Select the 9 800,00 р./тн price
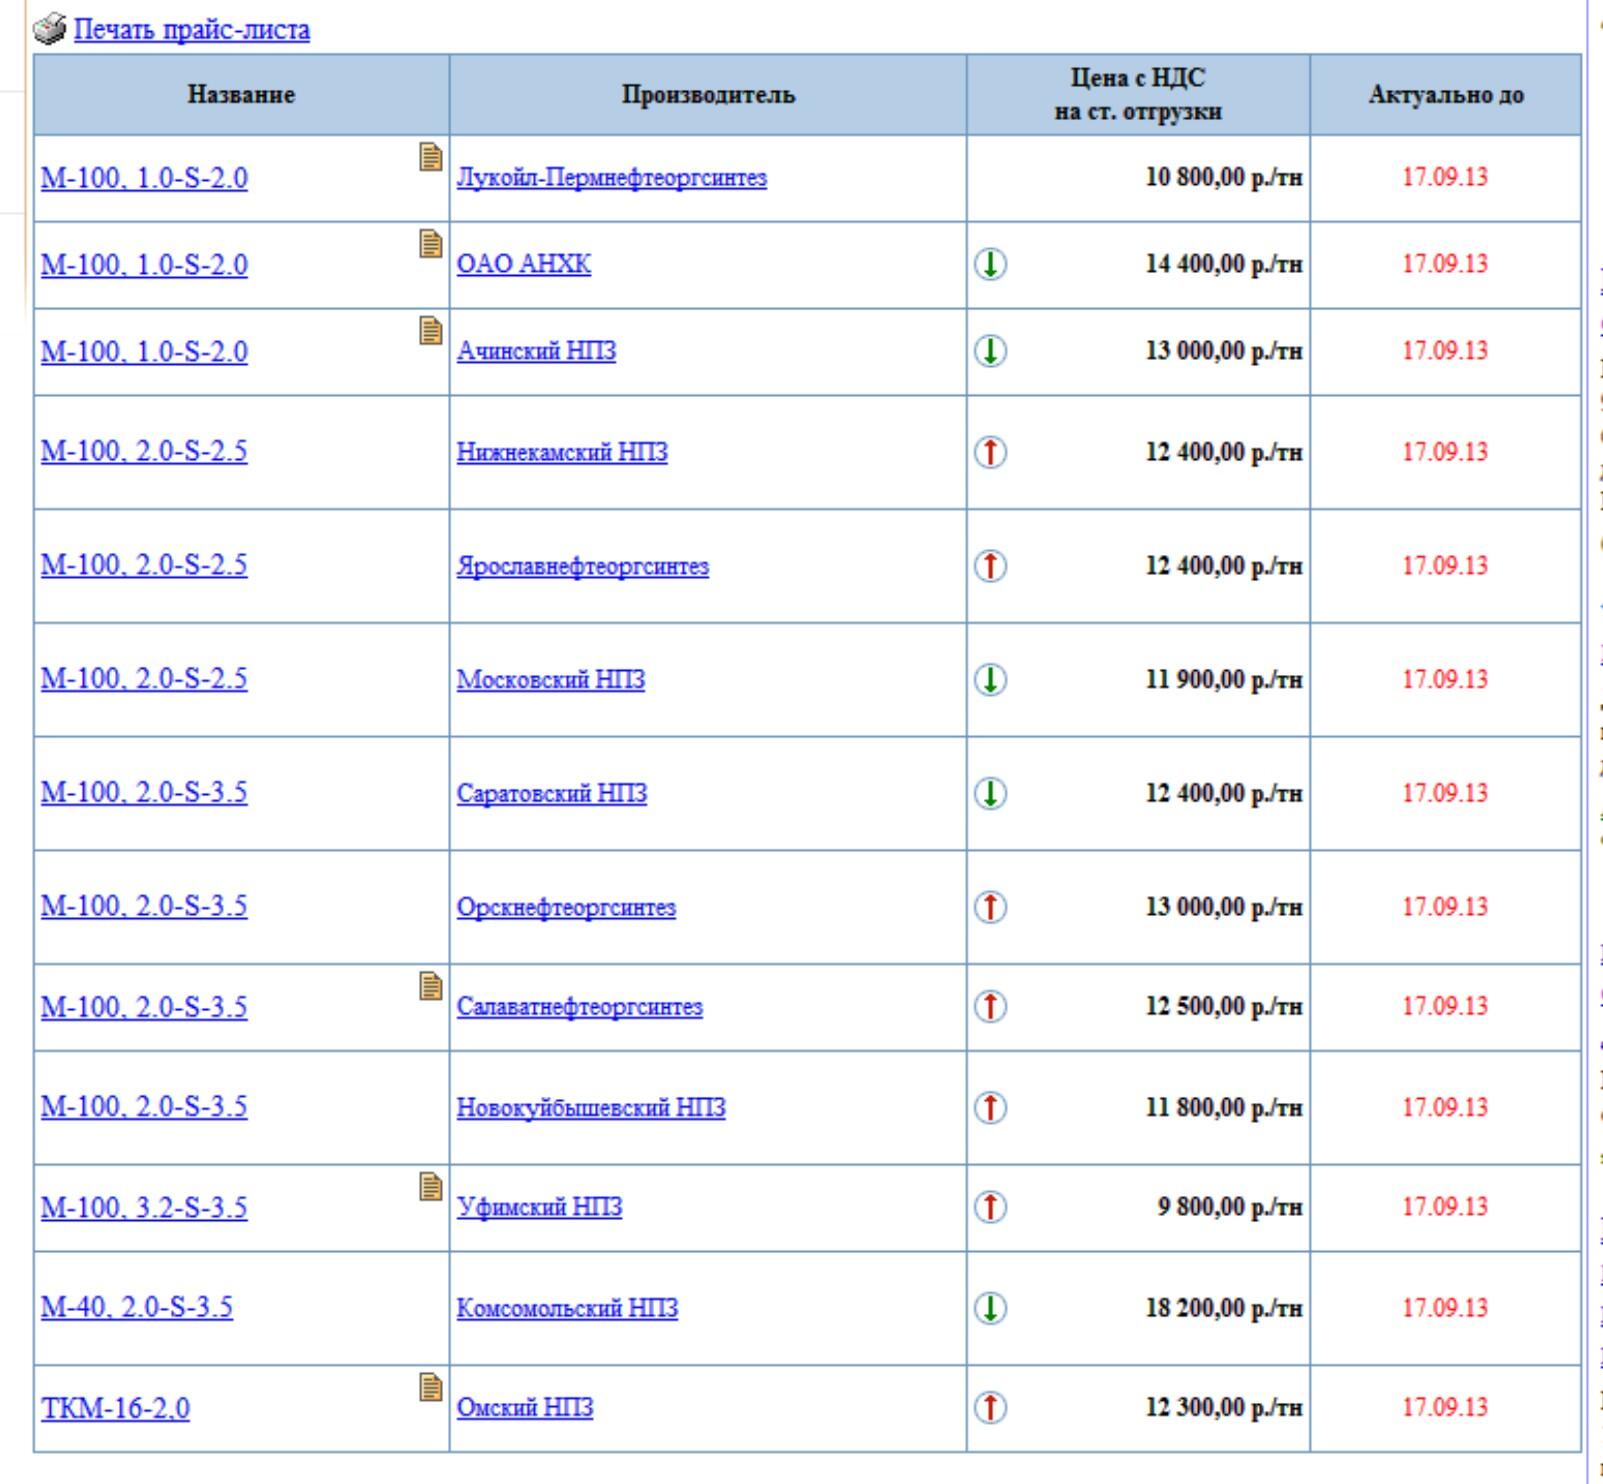The image size is (1603, 1484). (x=1231, y=1208)
